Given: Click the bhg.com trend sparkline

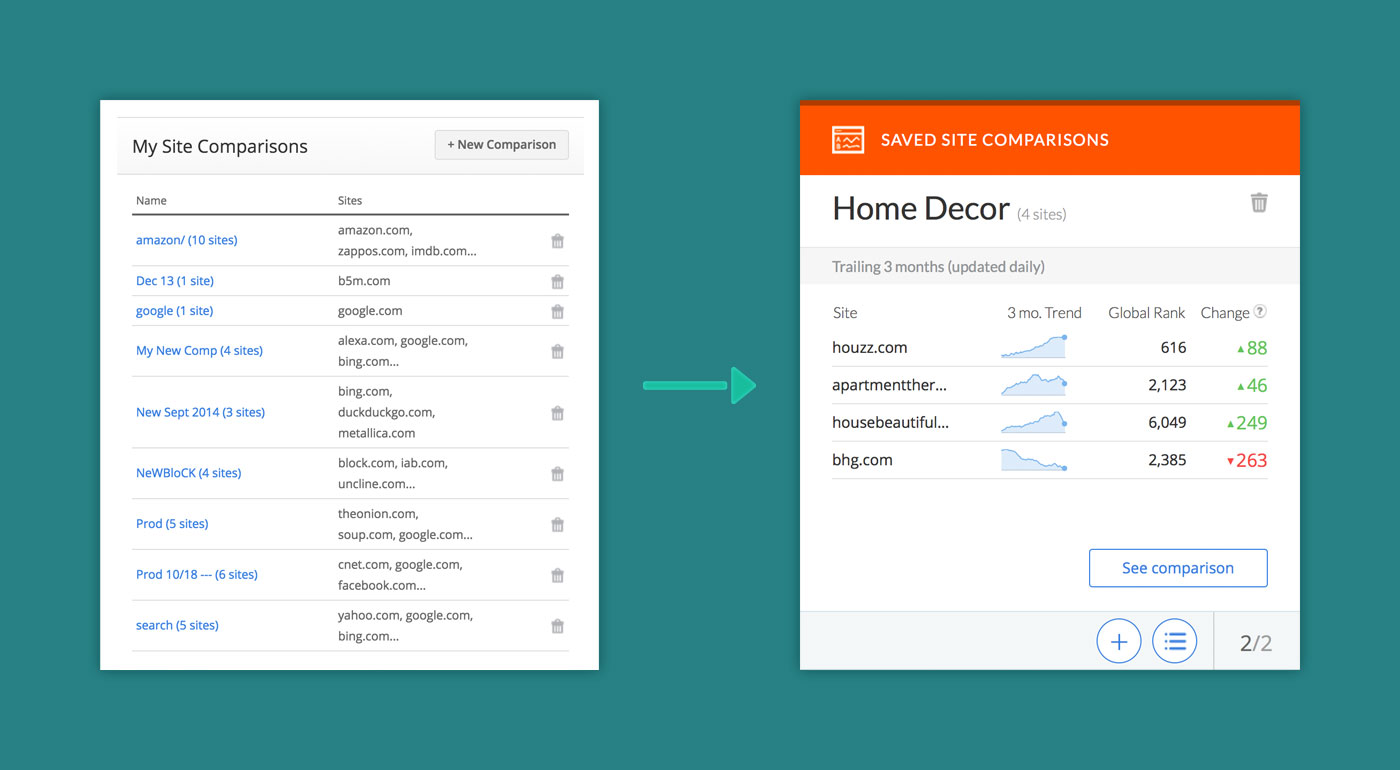Looking at the screenshot, I should point(1034,459).
